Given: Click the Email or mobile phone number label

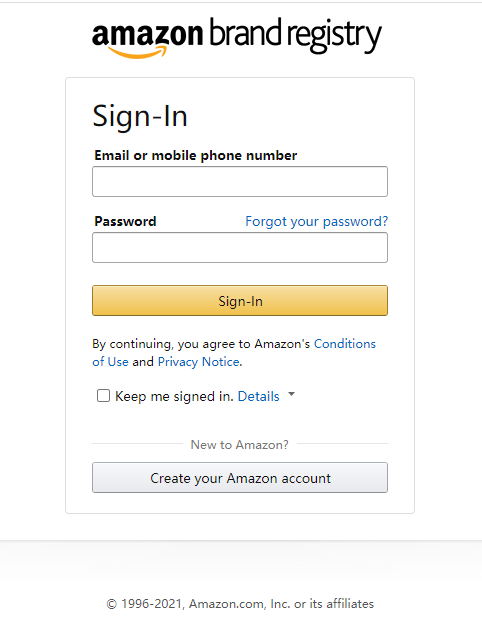Looking at the screenshot, I should click(196, 155).
